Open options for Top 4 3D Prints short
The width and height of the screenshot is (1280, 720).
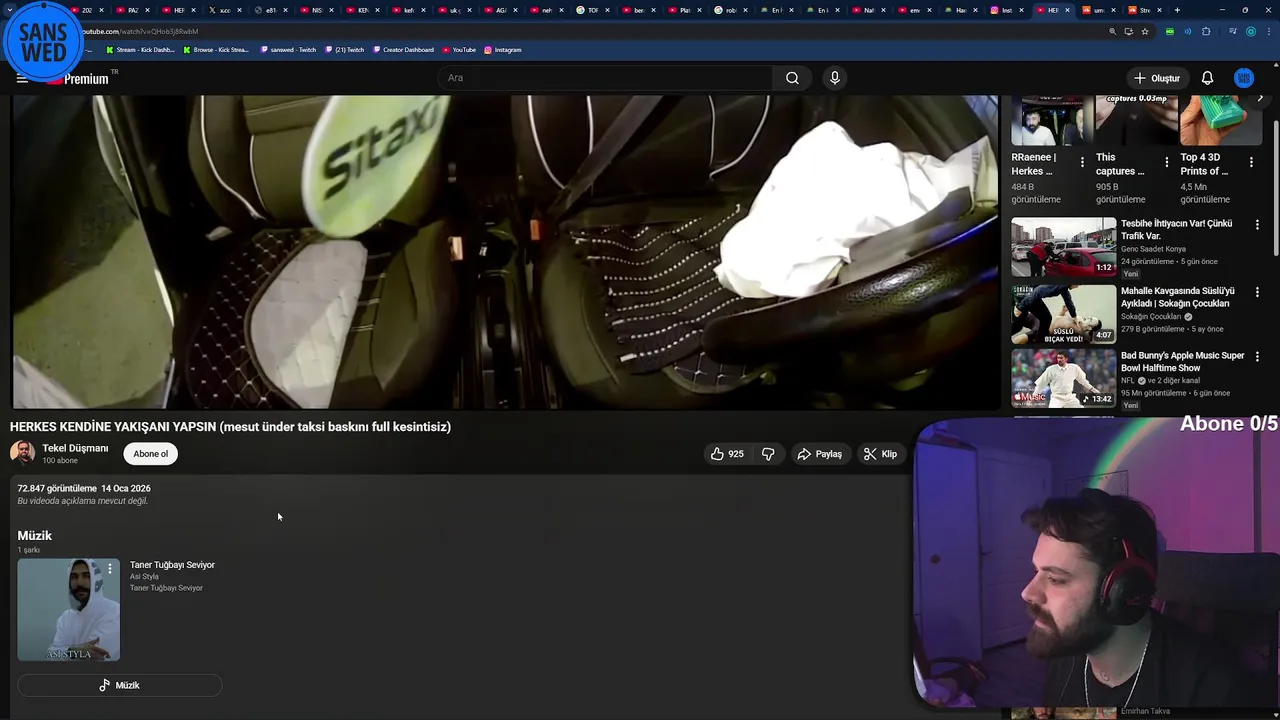click(1251, 162)
